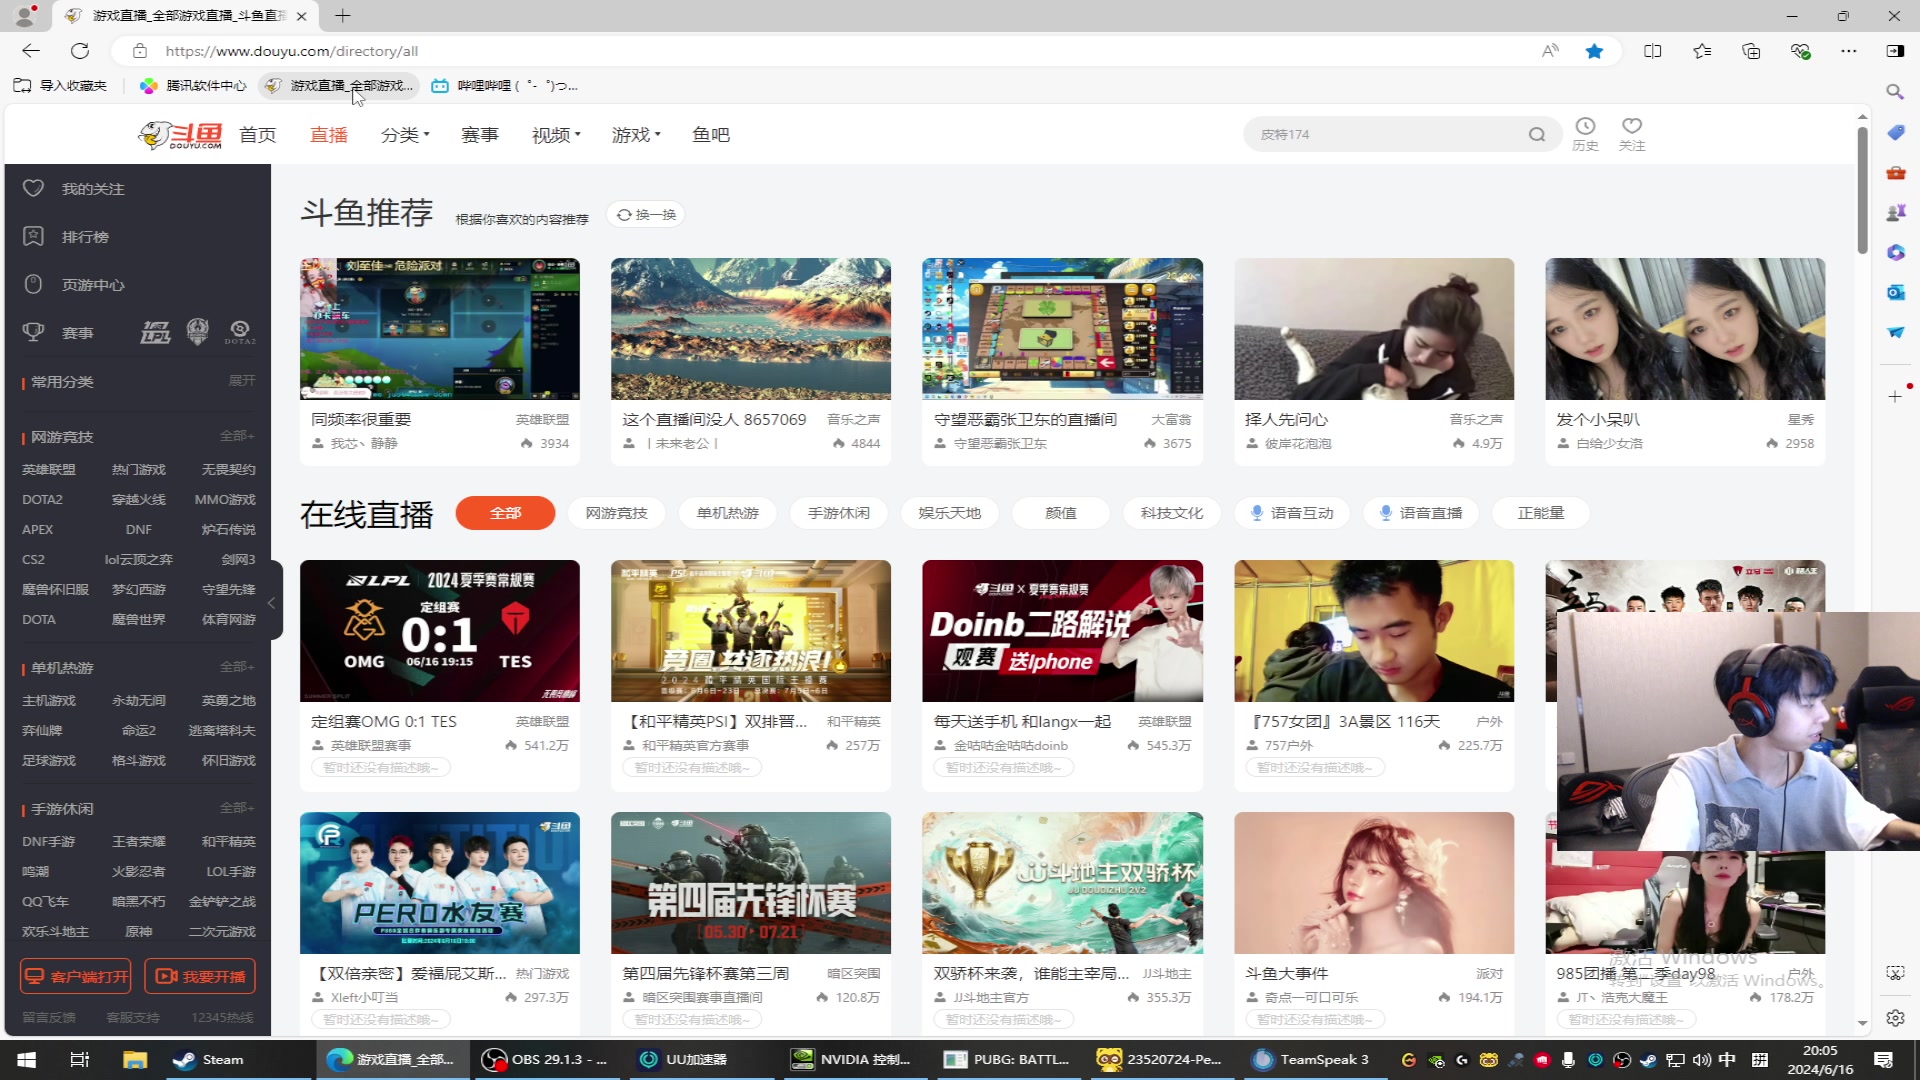Open the Doinb二路解说 stream thumbnail
This screenshot has height=1080, width=1920.
pos(1062,631)
